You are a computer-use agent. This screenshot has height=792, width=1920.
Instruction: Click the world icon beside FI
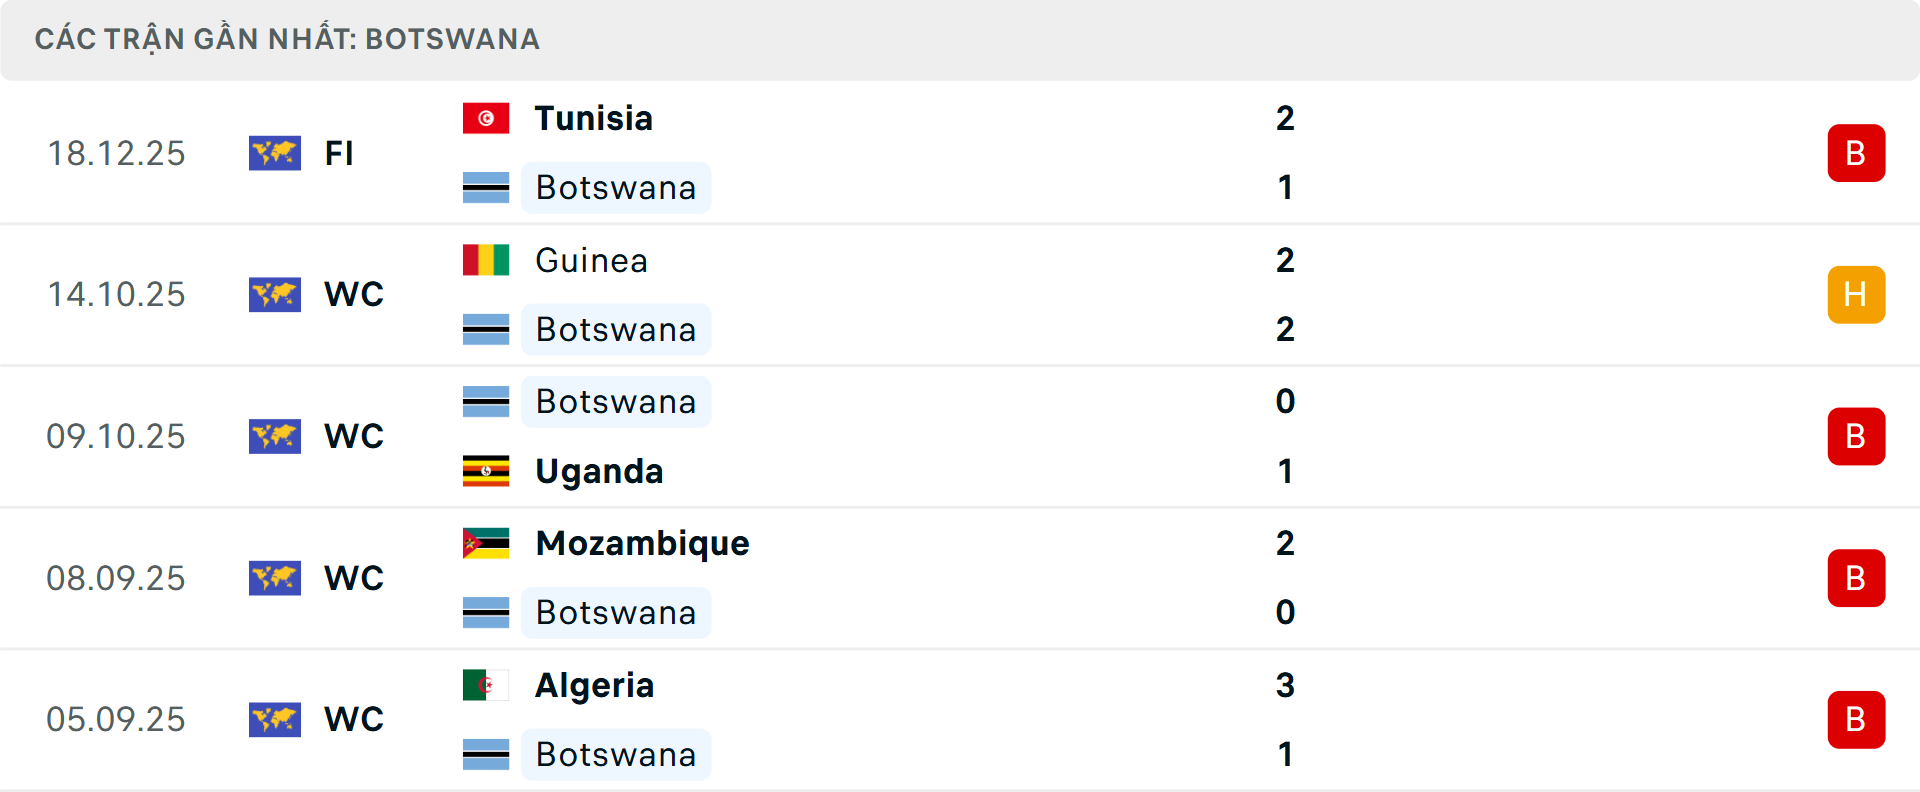point(275,153)
